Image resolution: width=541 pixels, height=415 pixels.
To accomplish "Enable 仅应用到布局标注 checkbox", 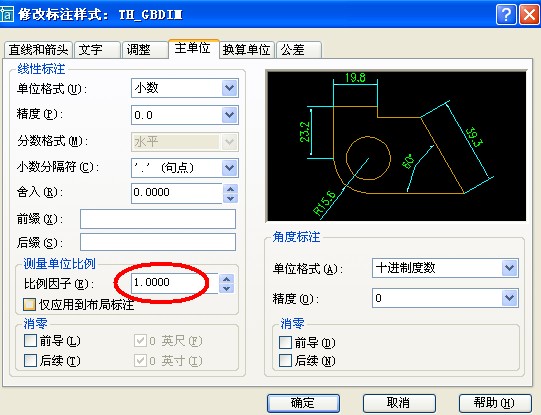I will click(x=30, y=305).
